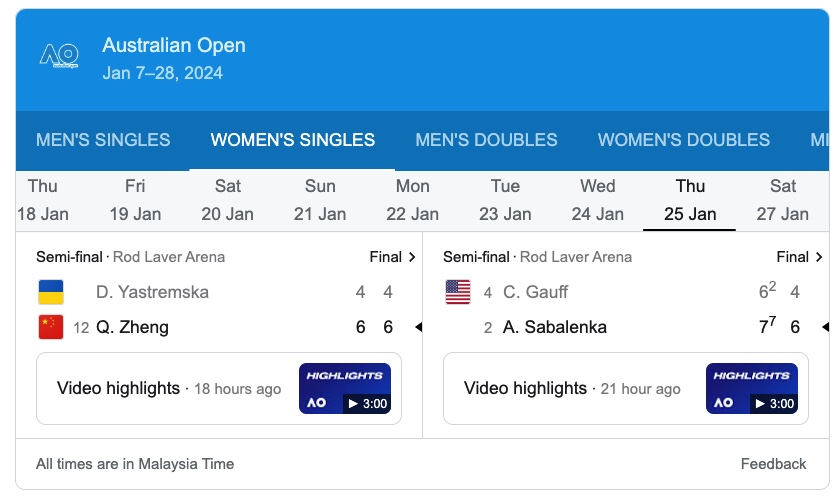Click the China flag beside Q. Zheng
The image size is (835, 504).
click(51, 327)
